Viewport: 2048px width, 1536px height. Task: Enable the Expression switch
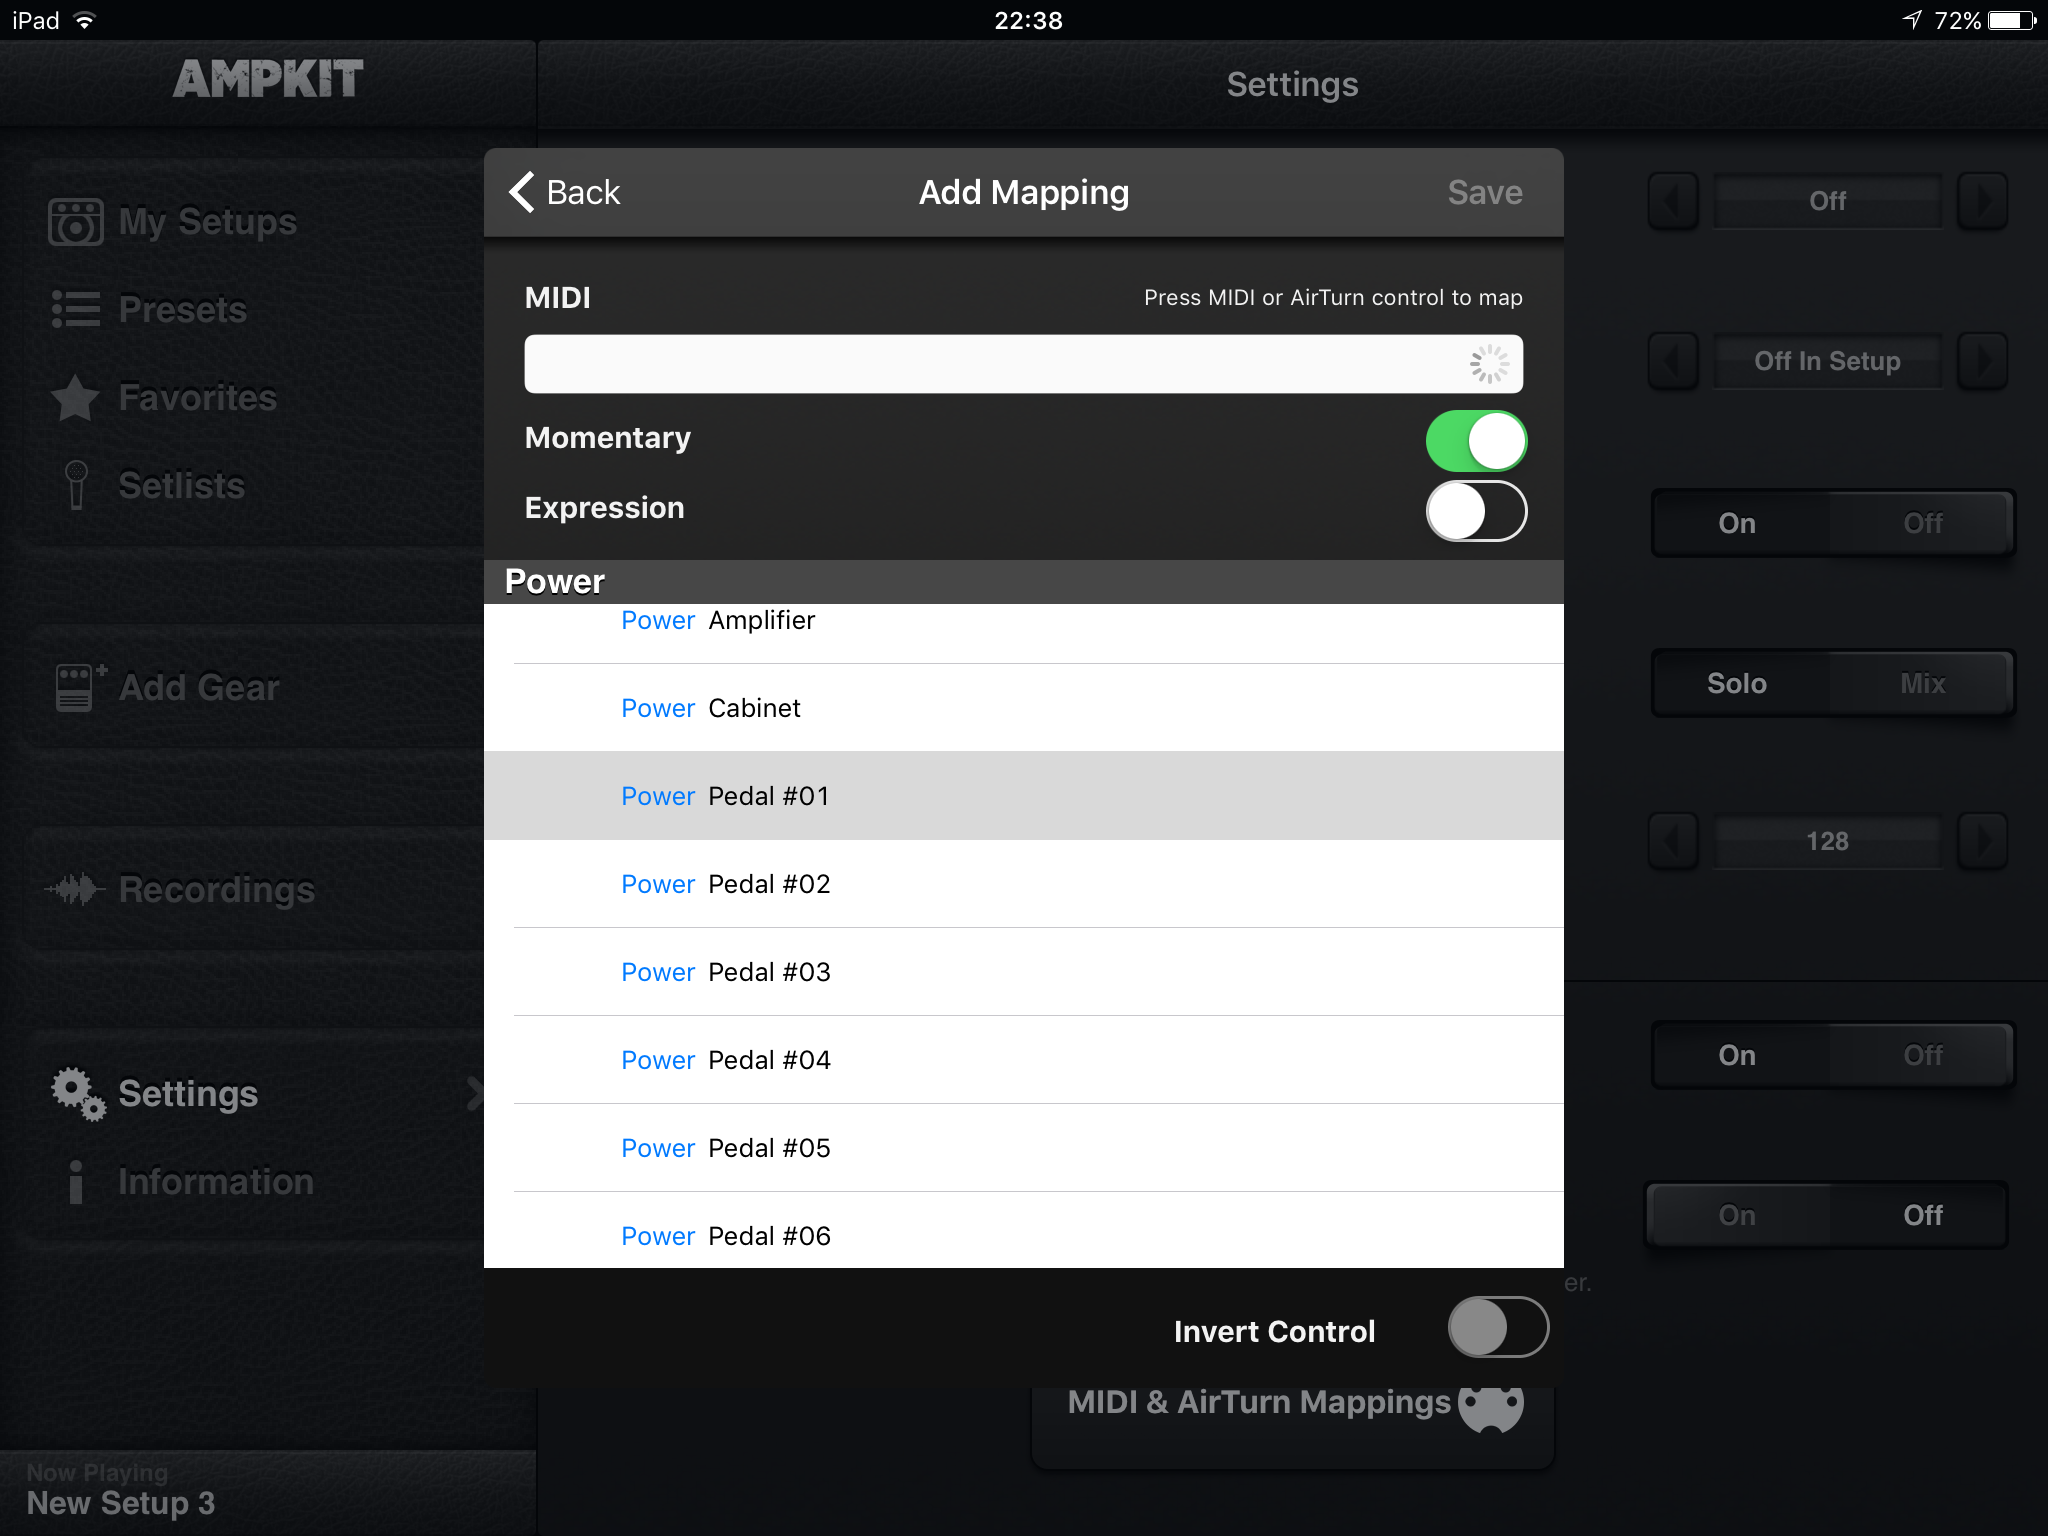pyautogui.click(x=1476, y=511)
